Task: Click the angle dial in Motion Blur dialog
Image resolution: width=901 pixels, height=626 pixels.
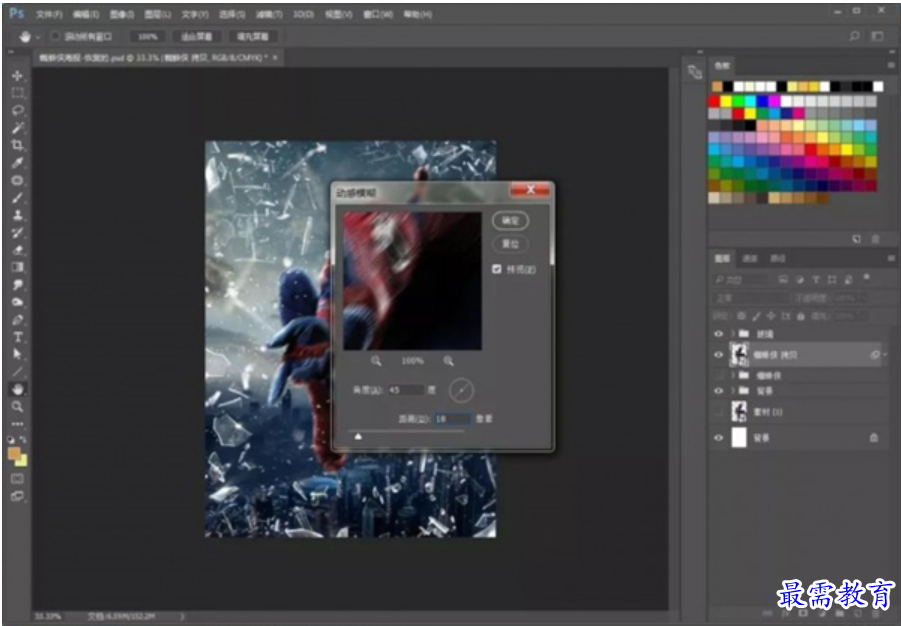Action: coord(461,391)
